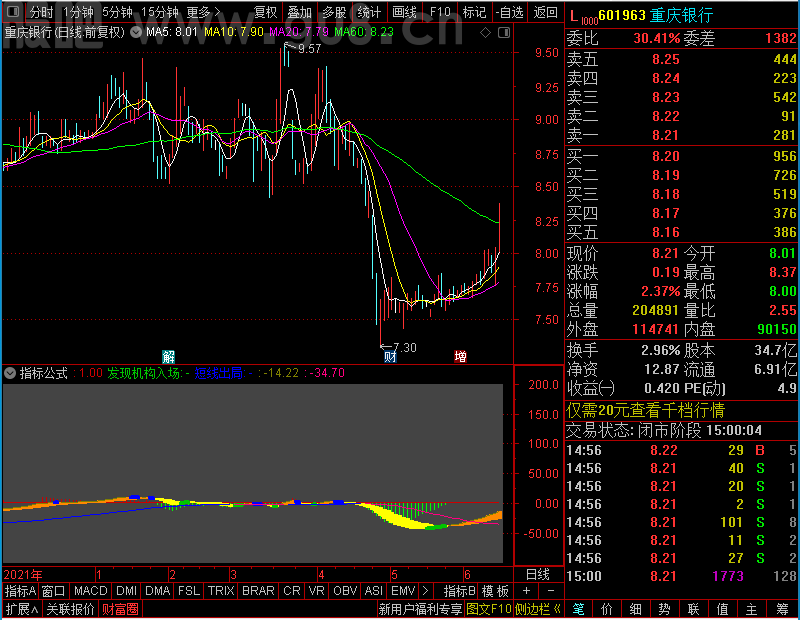Switch indicator to TRIX
800x620 pixels.
pyautogui.click(x=220, y=591)
